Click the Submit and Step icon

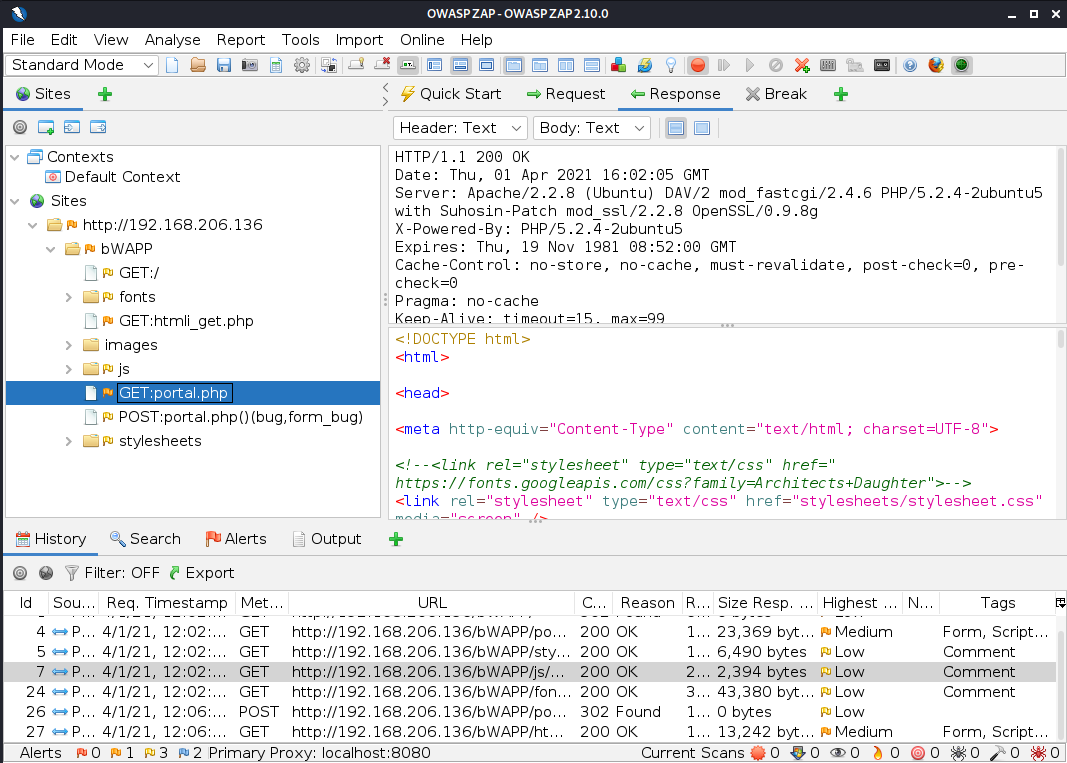[x=723, y=65]
